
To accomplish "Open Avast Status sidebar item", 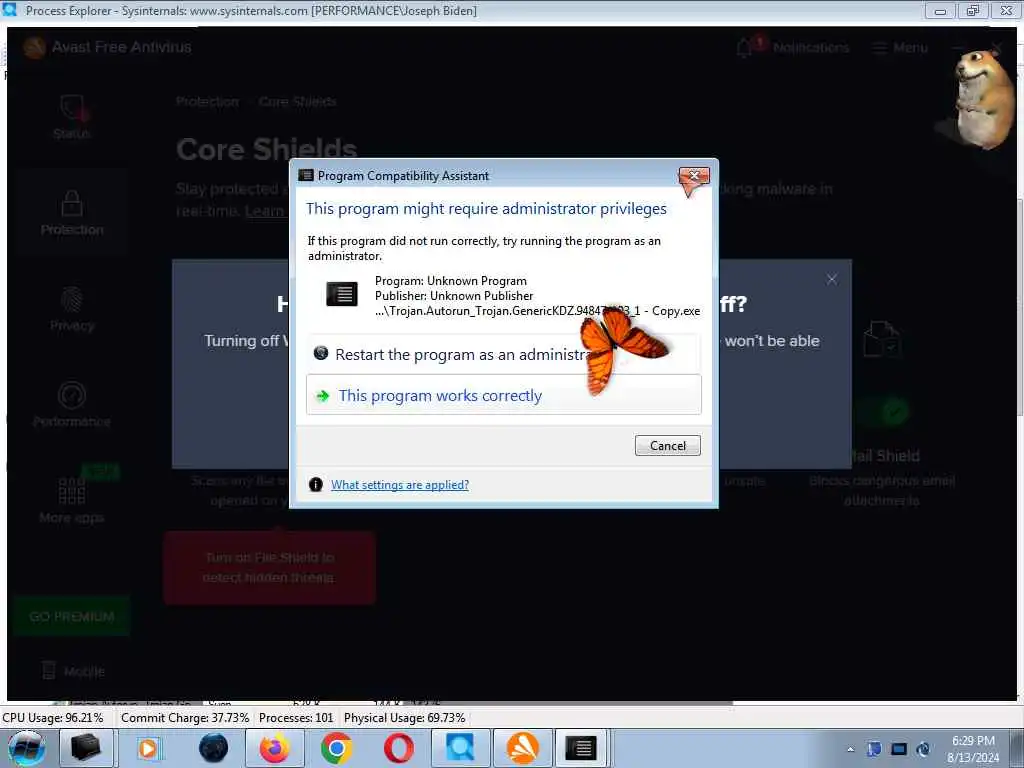I will [x=72, y=117].
